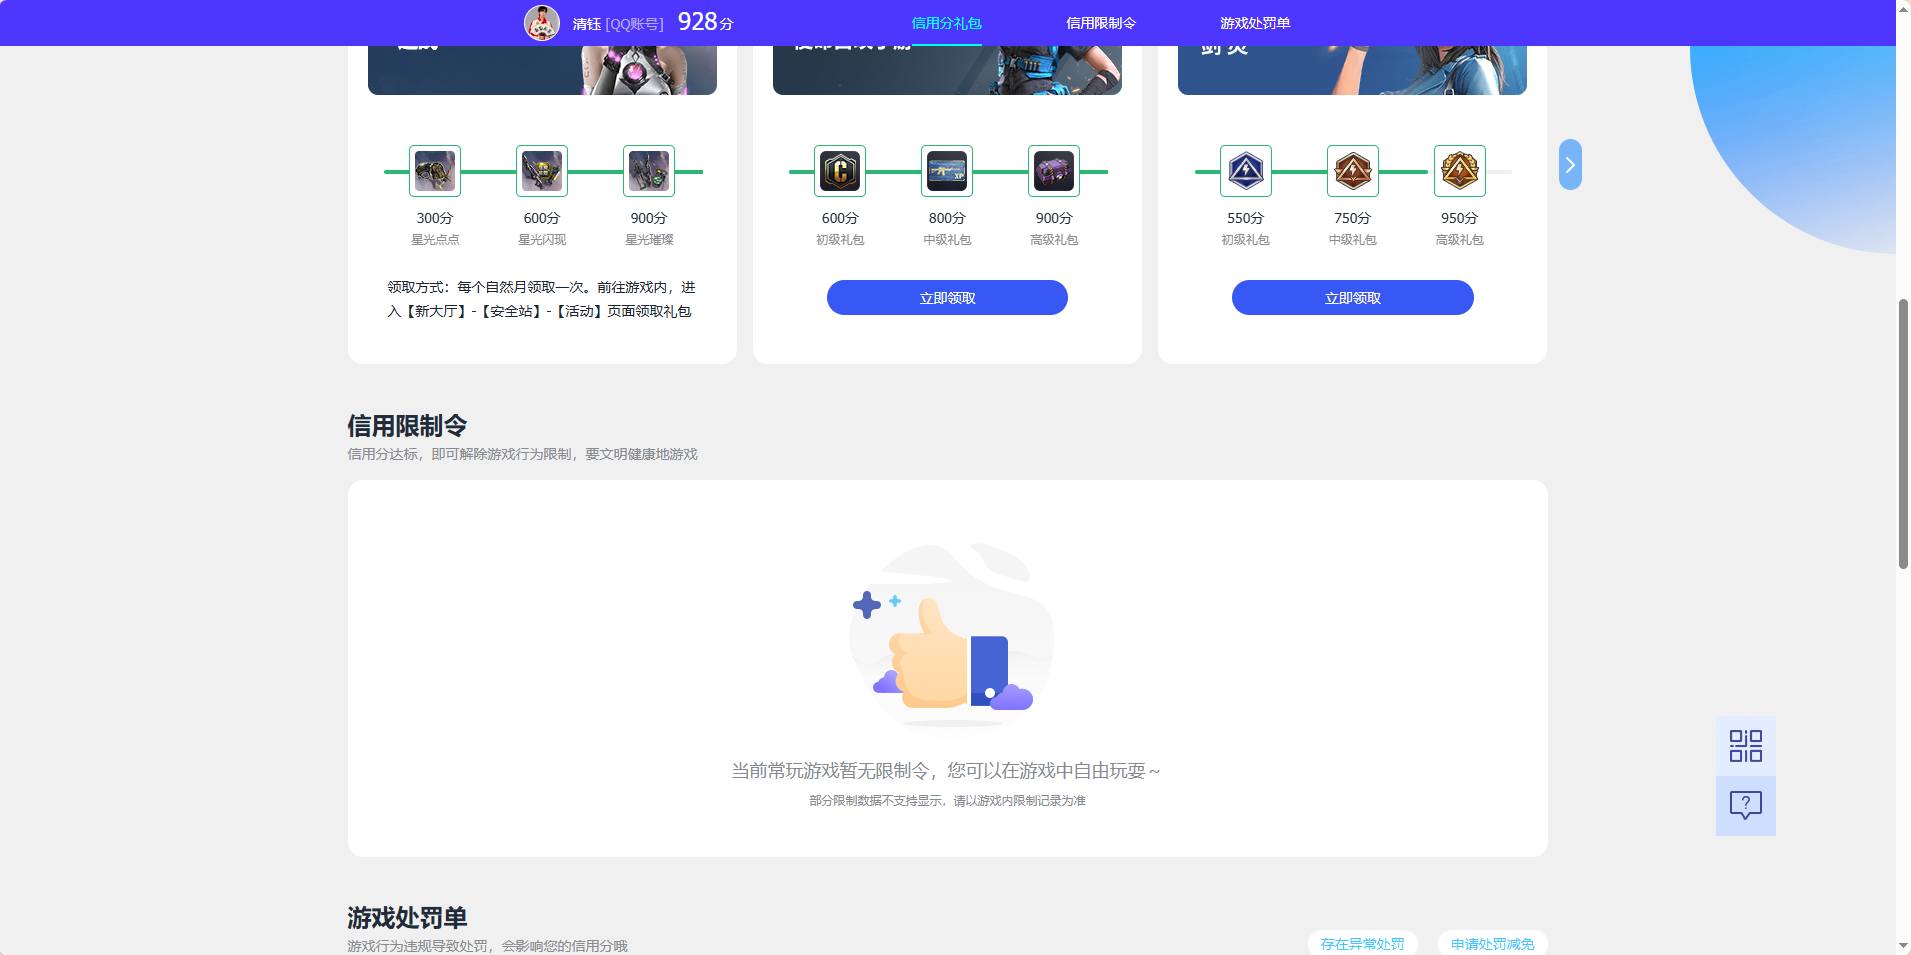Claim the 550分 card via 立即领取
Screen dimensions: 1911x955
click(1353, 298)
